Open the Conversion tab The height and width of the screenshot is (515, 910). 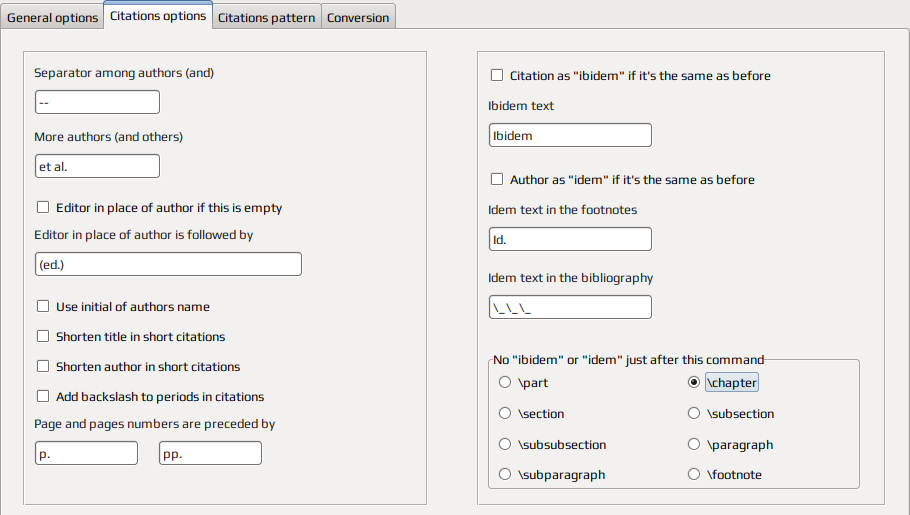358,17
